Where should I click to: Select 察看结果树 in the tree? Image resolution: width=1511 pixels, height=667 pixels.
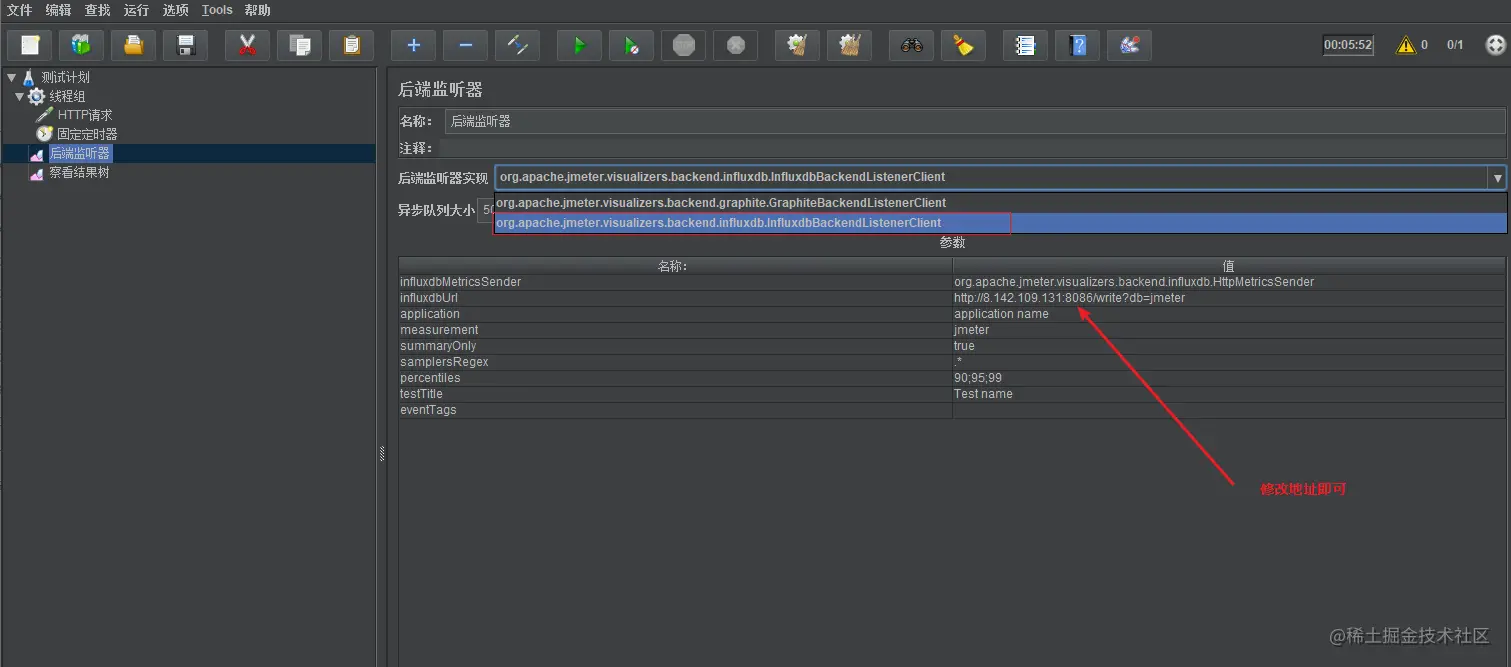tap(79, 172)
